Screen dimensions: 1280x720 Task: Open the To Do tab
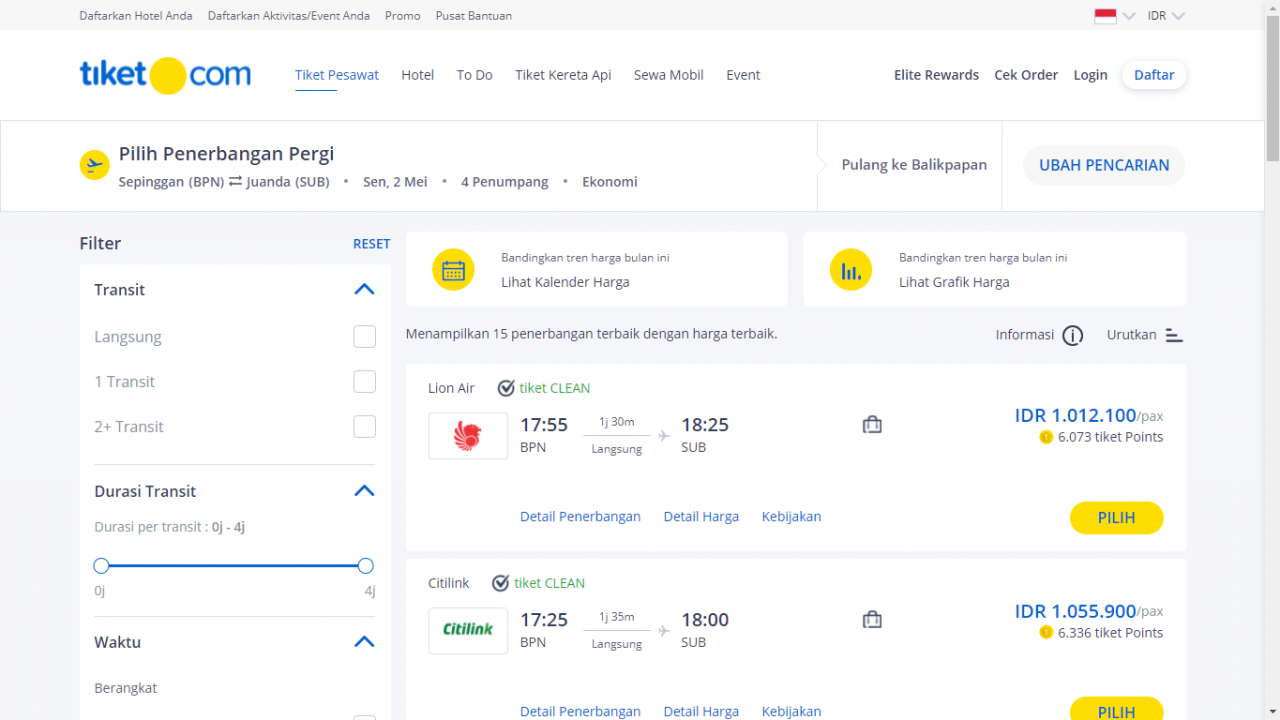(x=475, y=75)
